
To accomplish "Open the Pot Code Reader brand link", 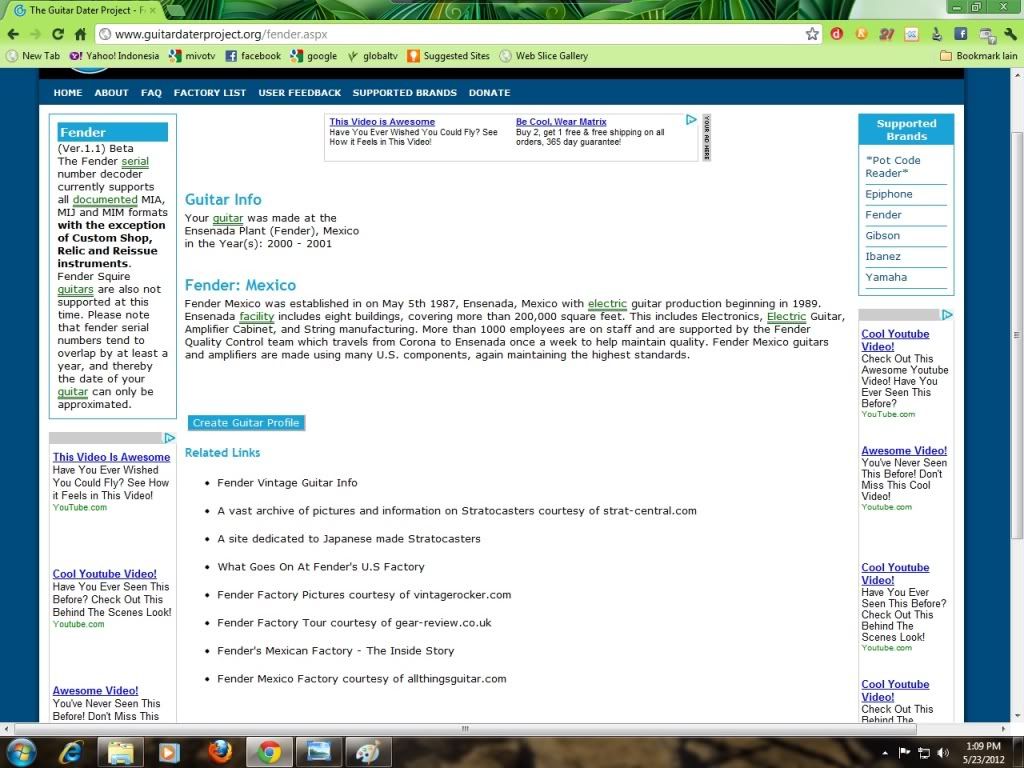I will coord(893,167).
